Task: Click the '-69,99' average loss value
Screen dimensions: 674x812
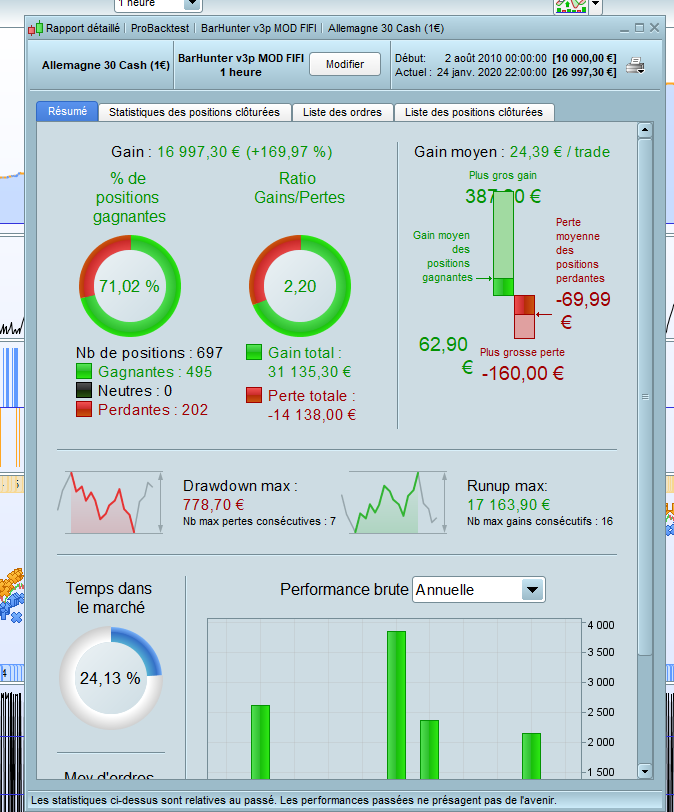Action: (x=583, y=299)
